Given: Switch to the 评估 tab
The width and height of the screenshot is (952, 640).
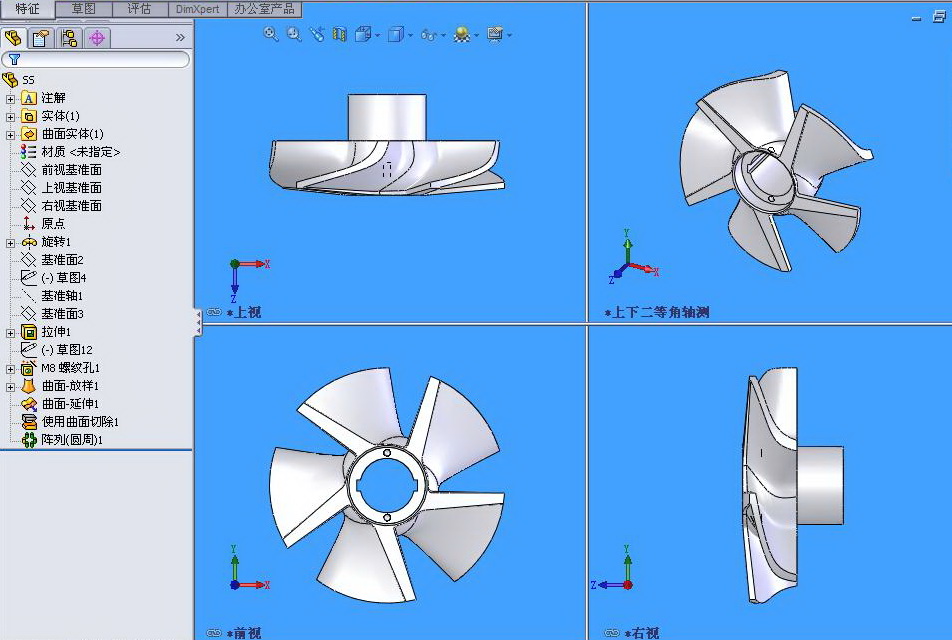Looking at the screenshot, I should click(x=139, y=9).
